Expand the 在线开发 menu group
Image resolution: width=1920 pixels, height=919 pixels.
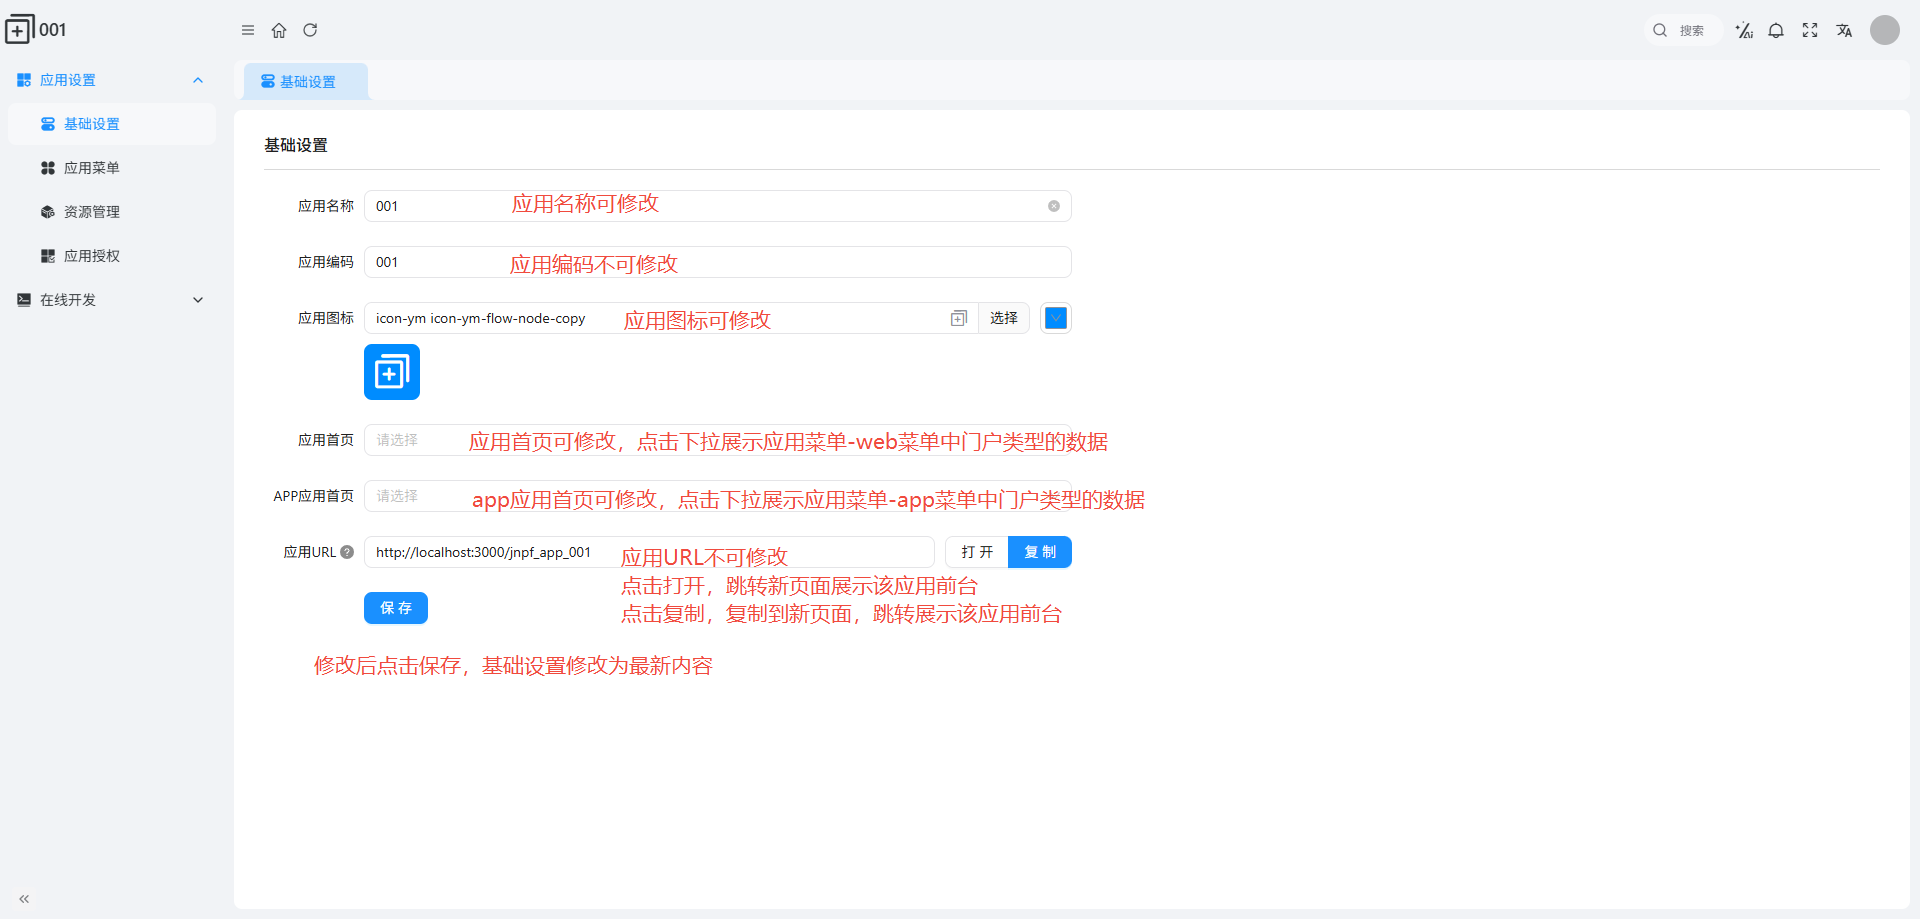tap(198, 300)
